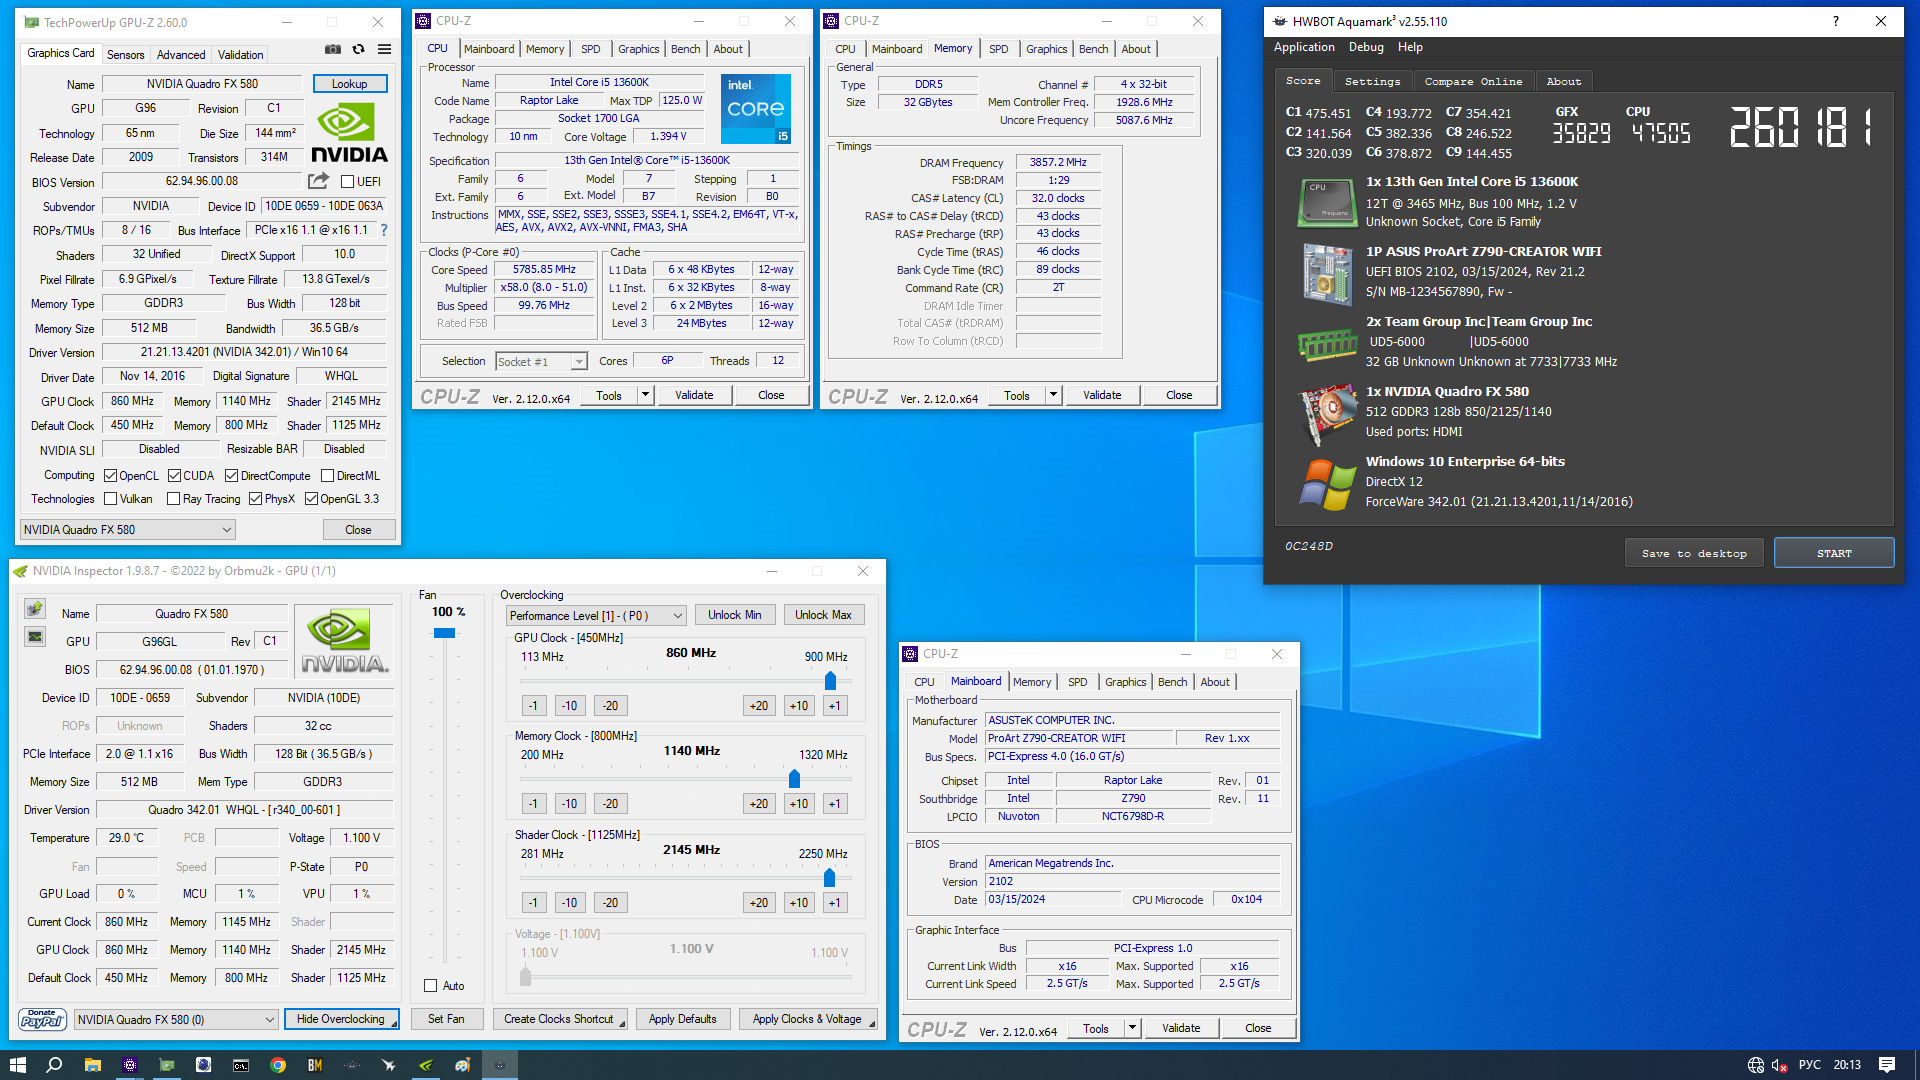Screen dimensions: 1920x1080
Task: Open the GPU selector dropdown in GPU-Z
Action: (128, 530)
